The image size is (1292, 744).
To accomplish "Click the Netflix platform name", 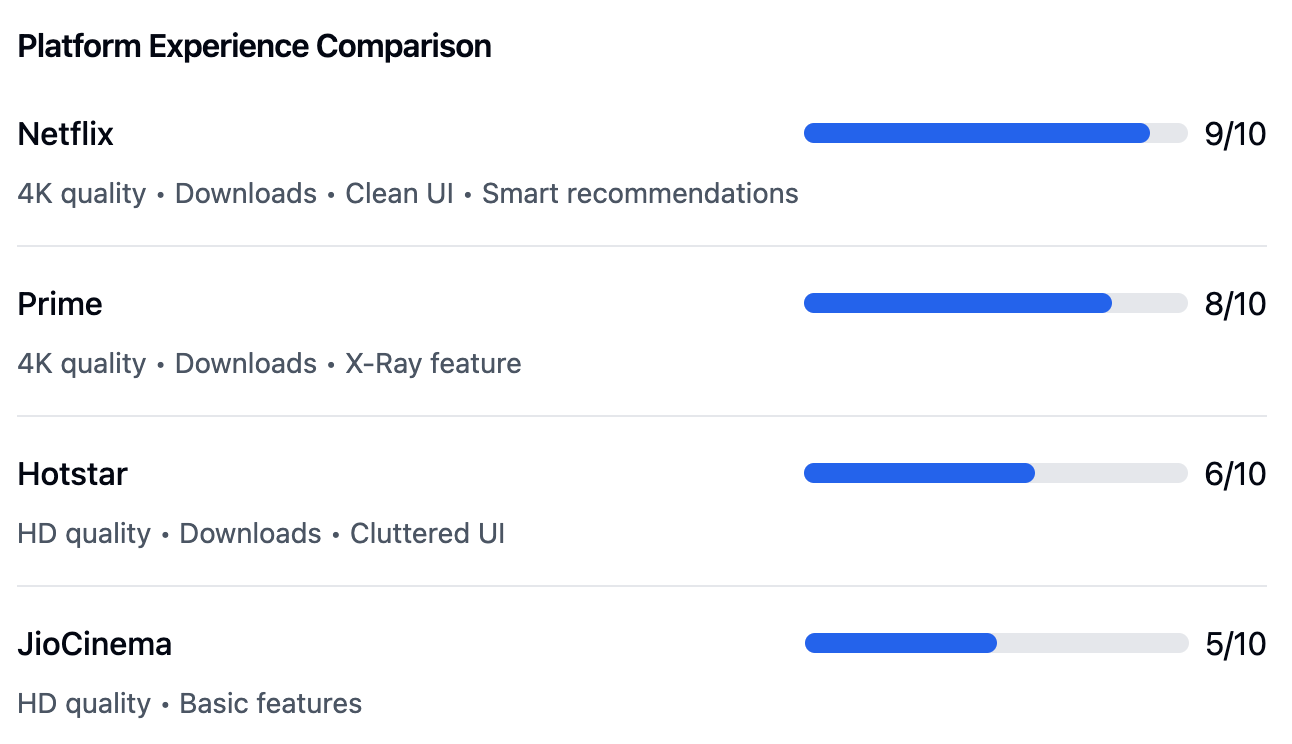I will (x=66, y=134).
